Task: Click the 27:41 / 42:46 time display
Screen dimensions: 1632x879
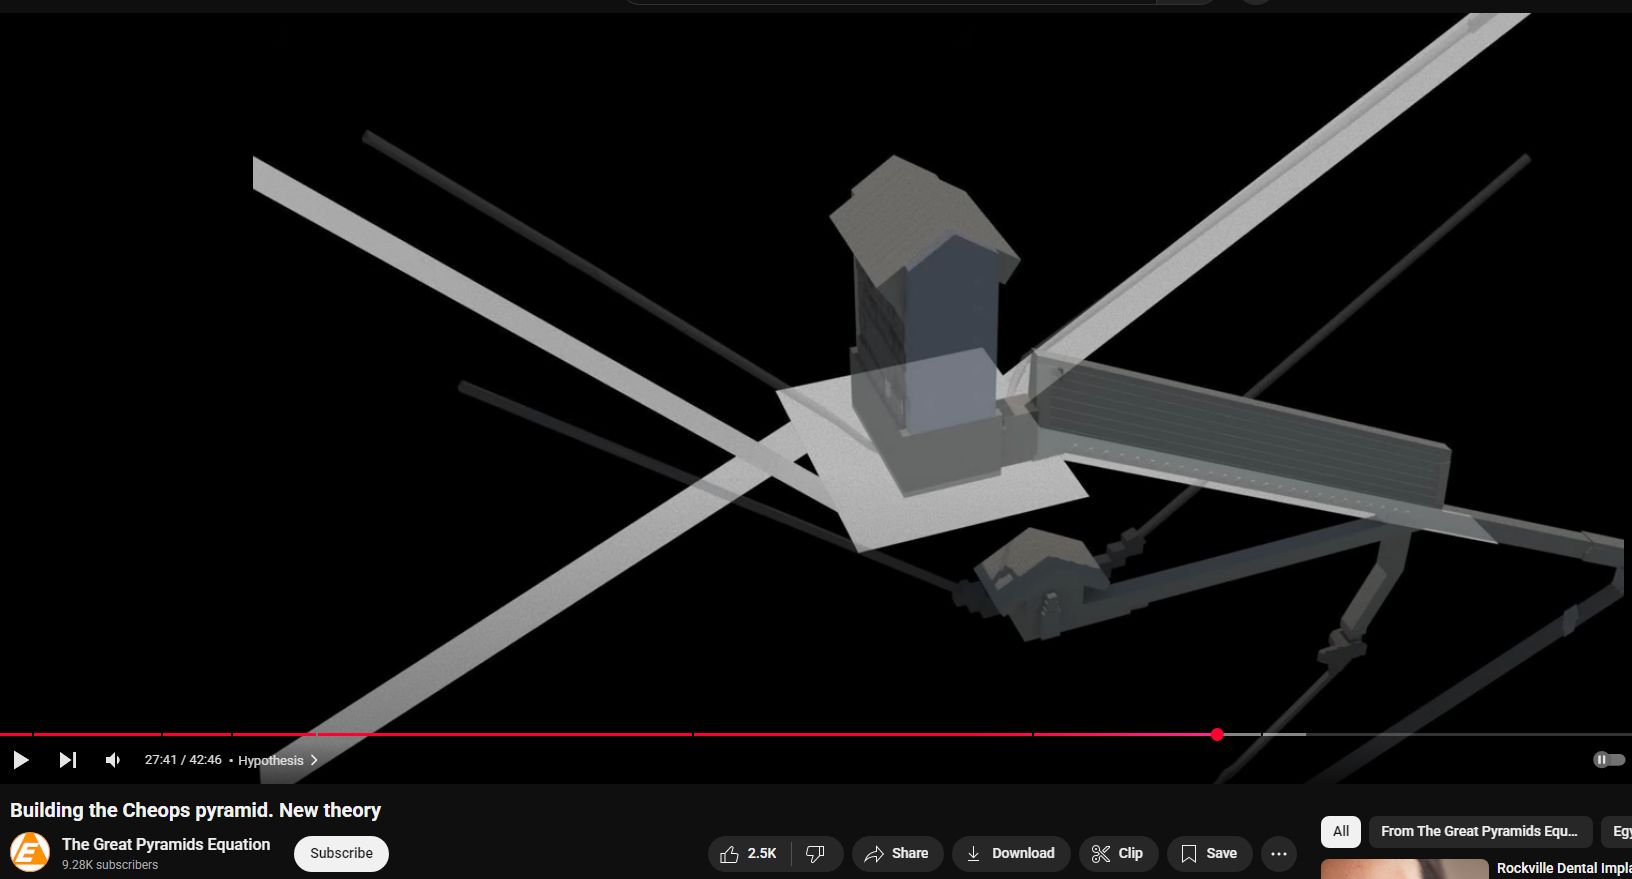Action: 183,760
